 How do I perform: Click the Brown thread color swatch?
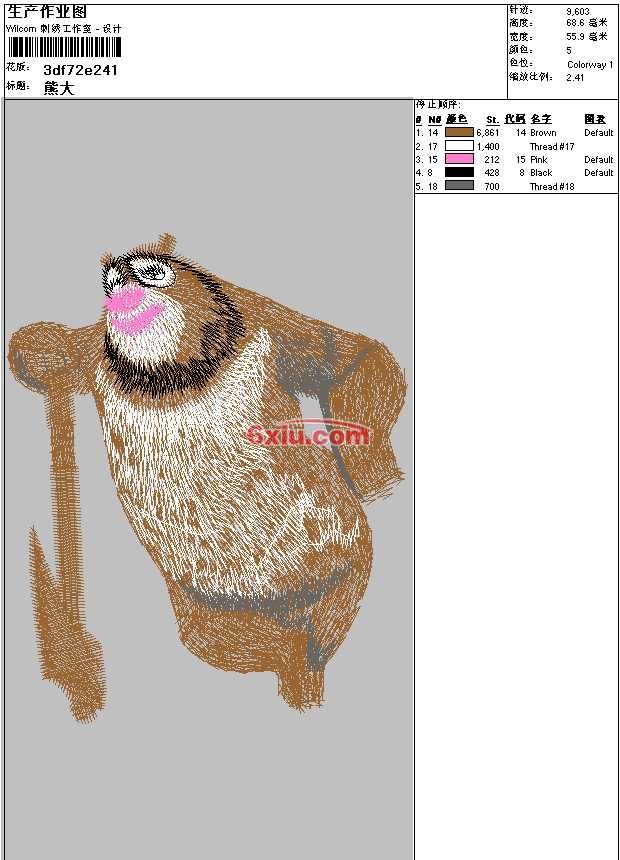[x=459, y=132]
